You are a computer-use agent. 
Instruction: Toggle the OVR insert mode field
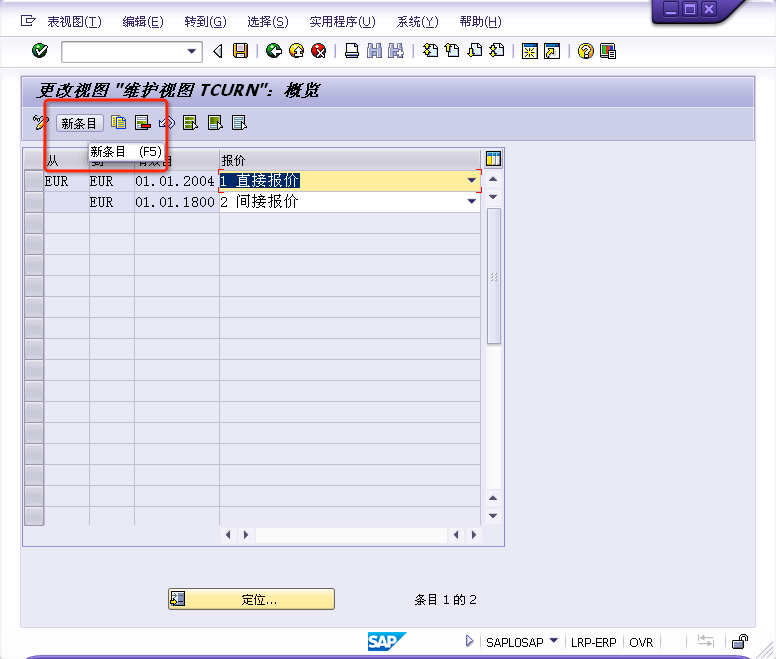641,642
